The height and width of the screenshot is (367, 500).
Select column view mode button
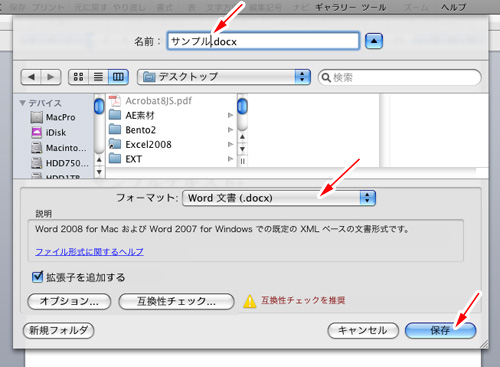118,77
